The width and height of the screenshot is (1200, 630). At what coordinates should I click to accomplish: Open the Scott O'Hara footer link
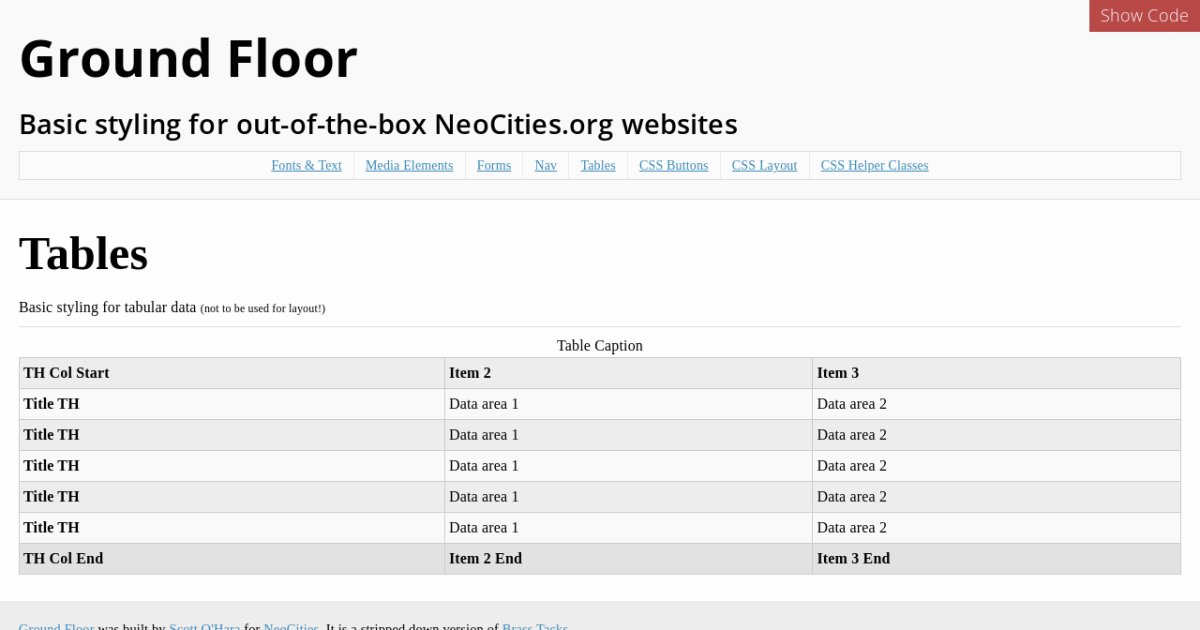tap(204, 626)
